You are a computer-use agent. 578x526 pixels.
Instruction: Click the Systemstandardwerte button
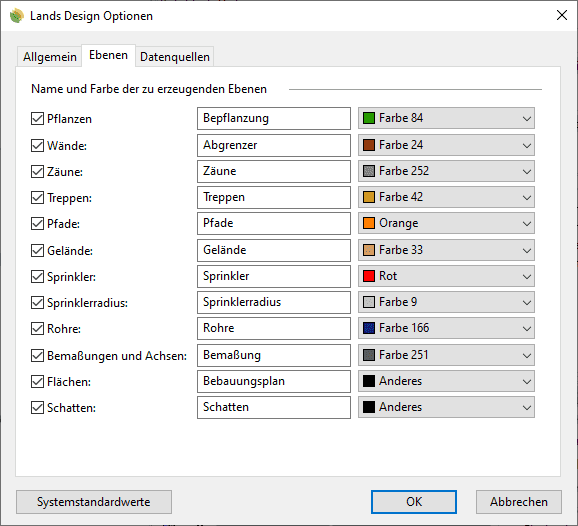pyautogui.click(x=94, y=502)
